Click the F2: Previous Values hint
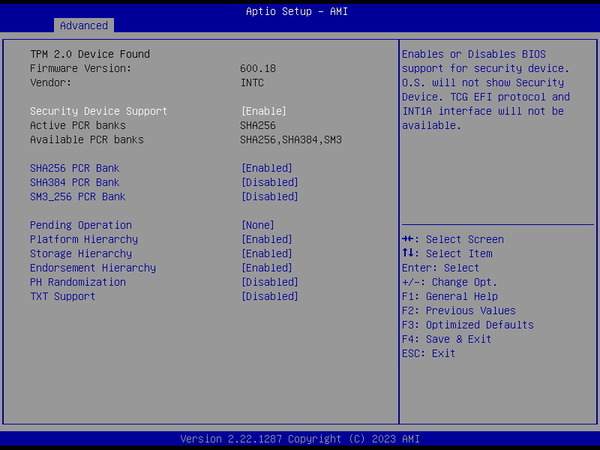 point(459,310)
